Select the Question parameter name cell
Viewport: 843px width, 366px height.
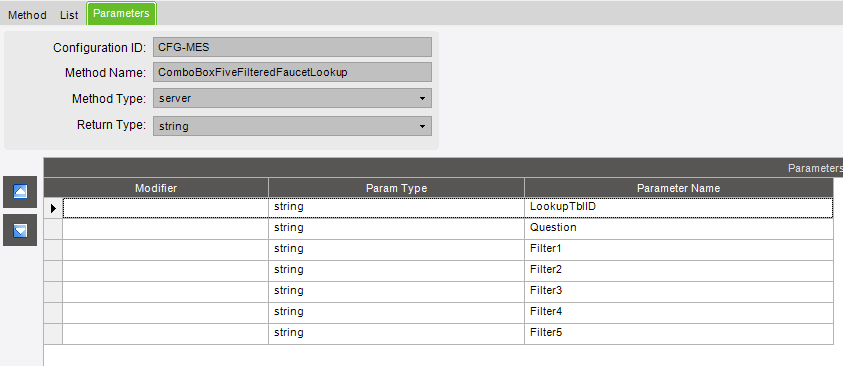679,228
